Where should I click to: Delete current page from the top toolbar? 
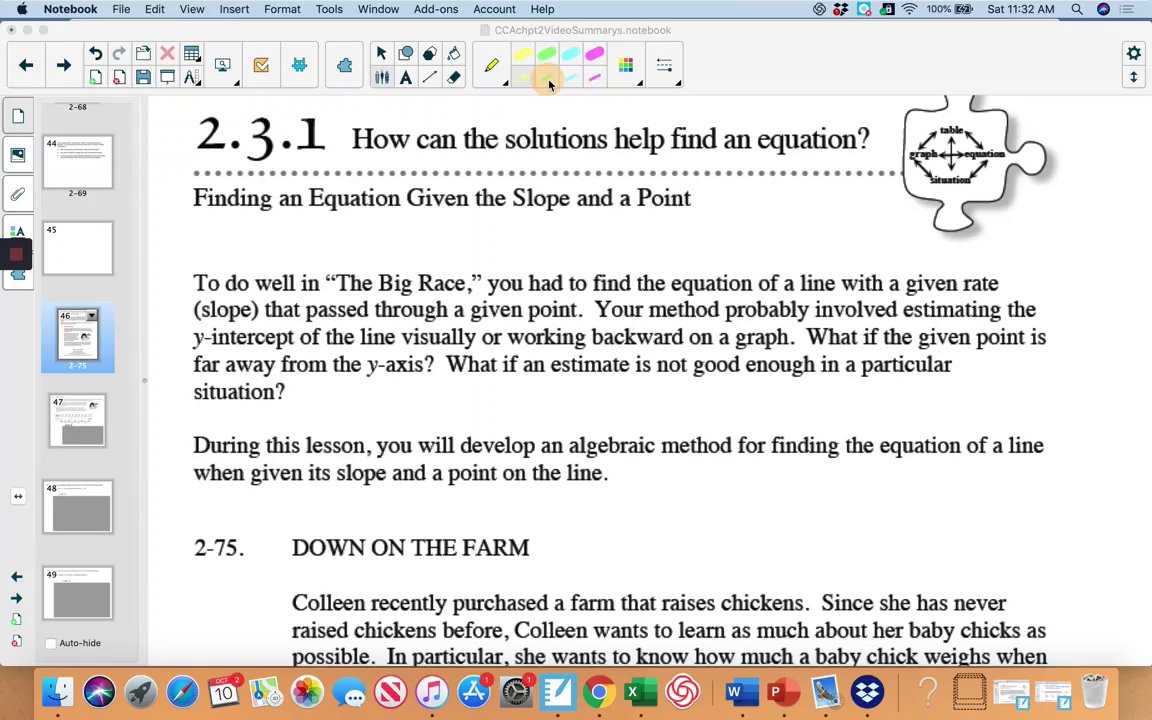click(x=119, y=77)
